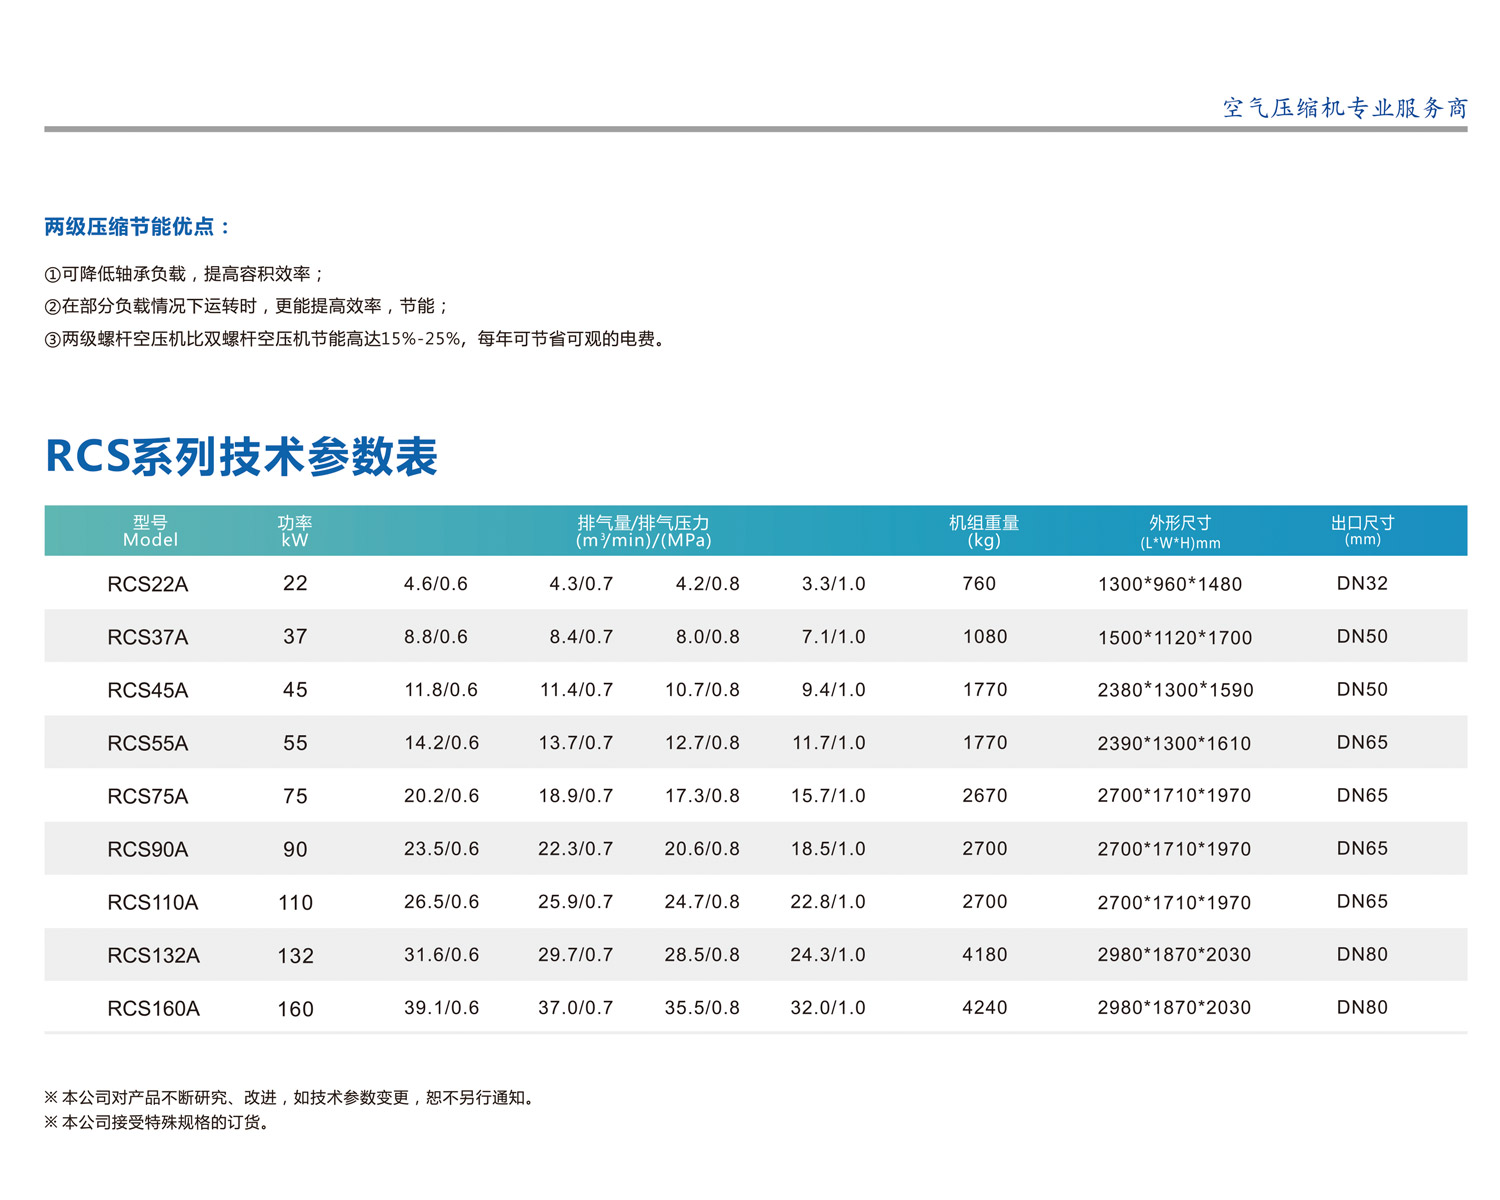Screen dimensions: 1500x1200
Task: Click the 排气量/排气压力 column header
Action: (643, 531)
